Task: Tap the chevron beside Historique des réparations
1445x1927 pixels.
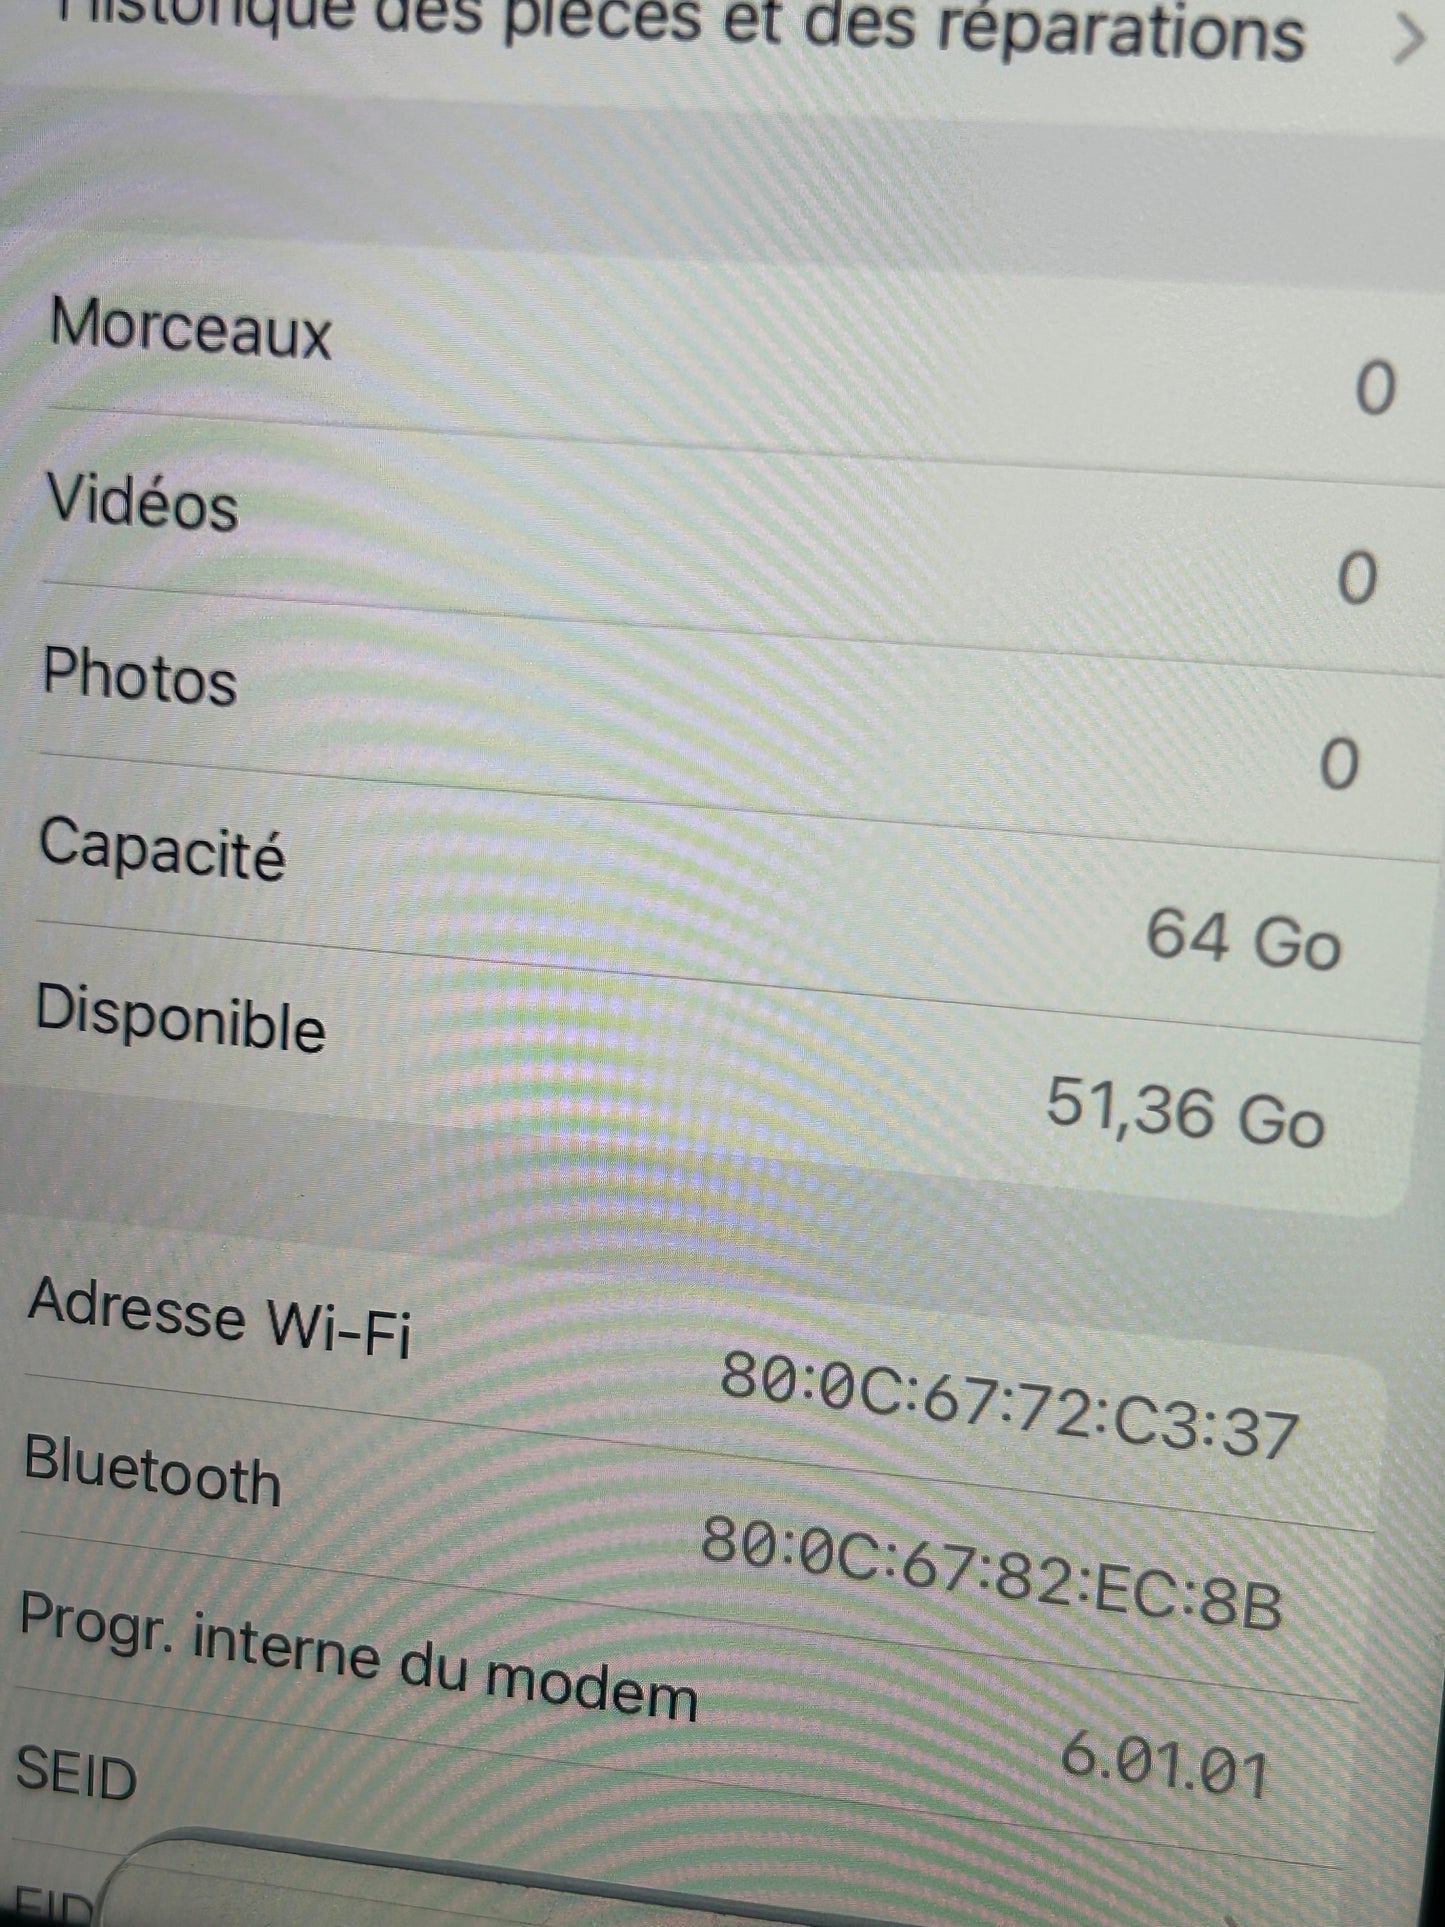Action: pos(1407,40)
